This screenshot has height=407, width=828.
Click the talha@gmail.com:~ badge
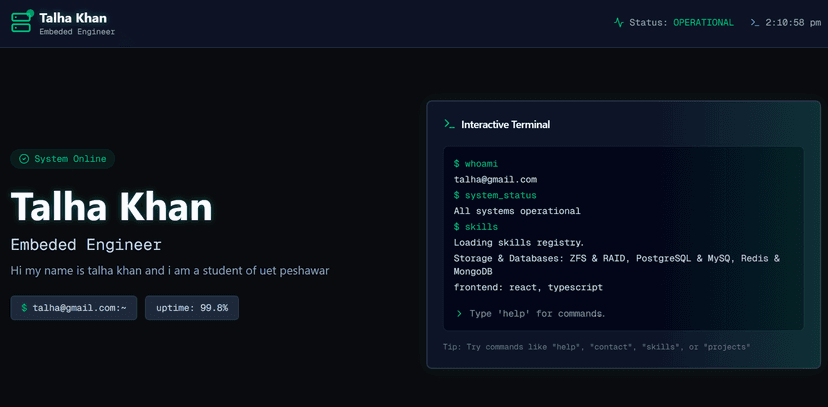[74, 308]
